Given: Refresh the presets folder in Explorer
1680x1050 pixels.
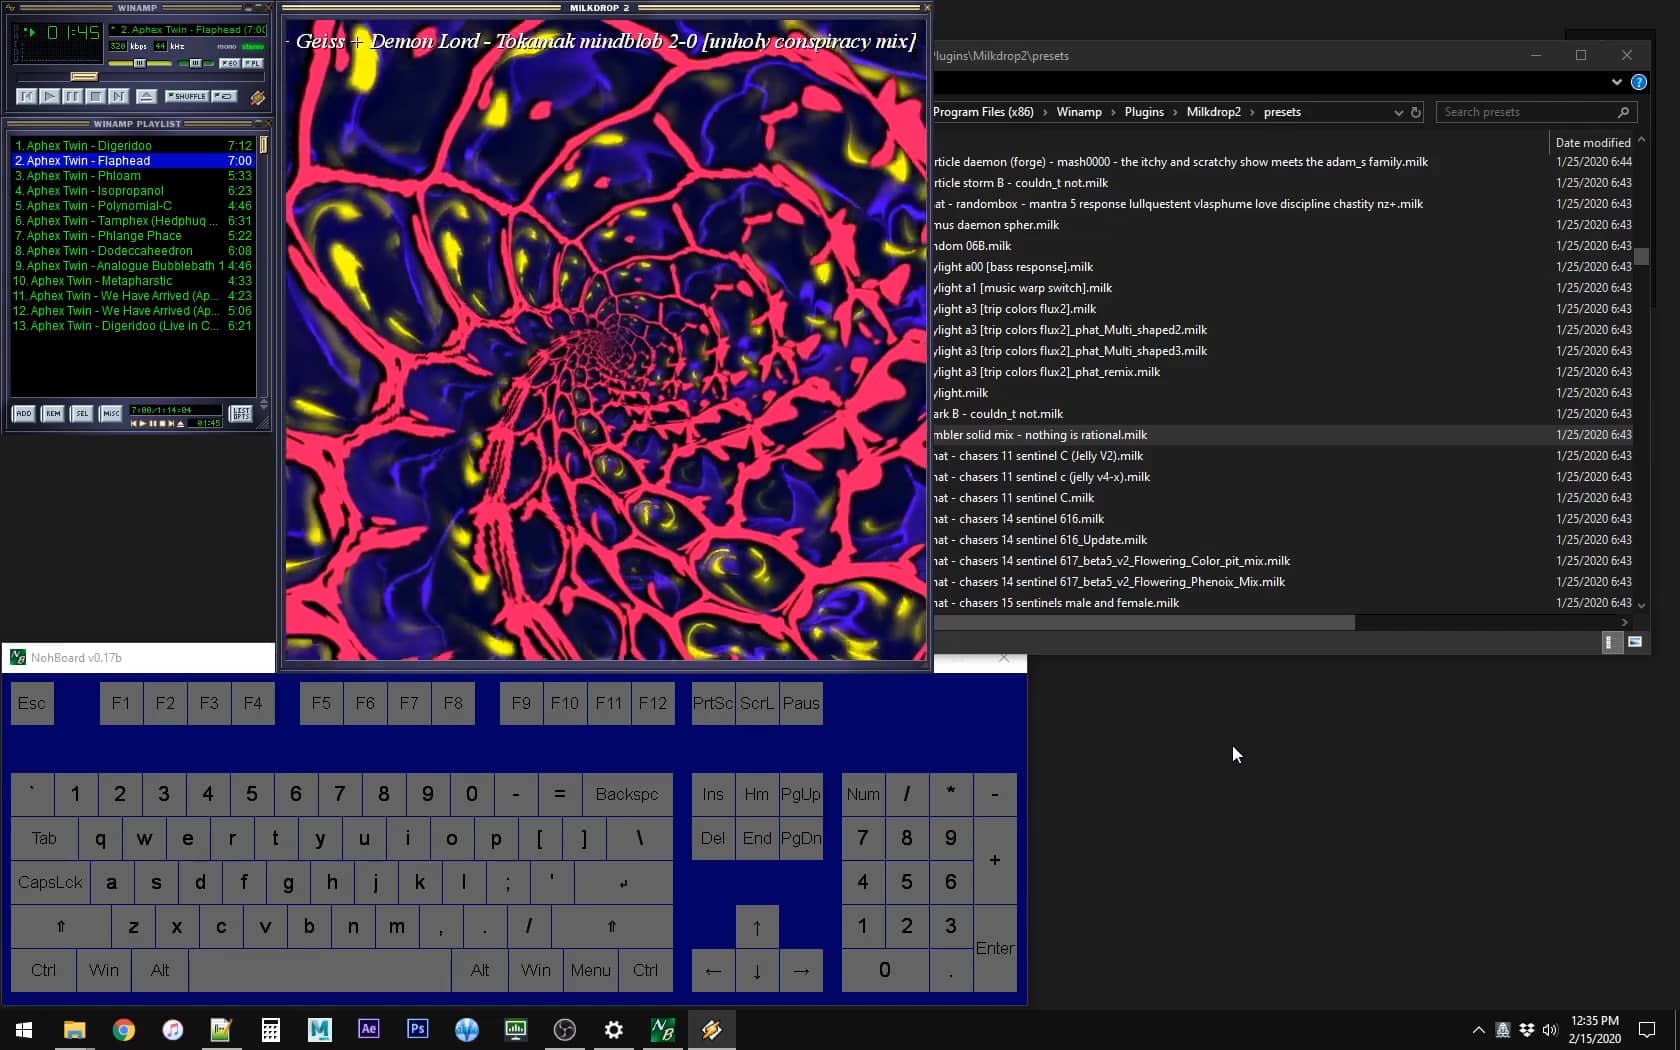Looking at the screenshot, I should pos(1416,112).
